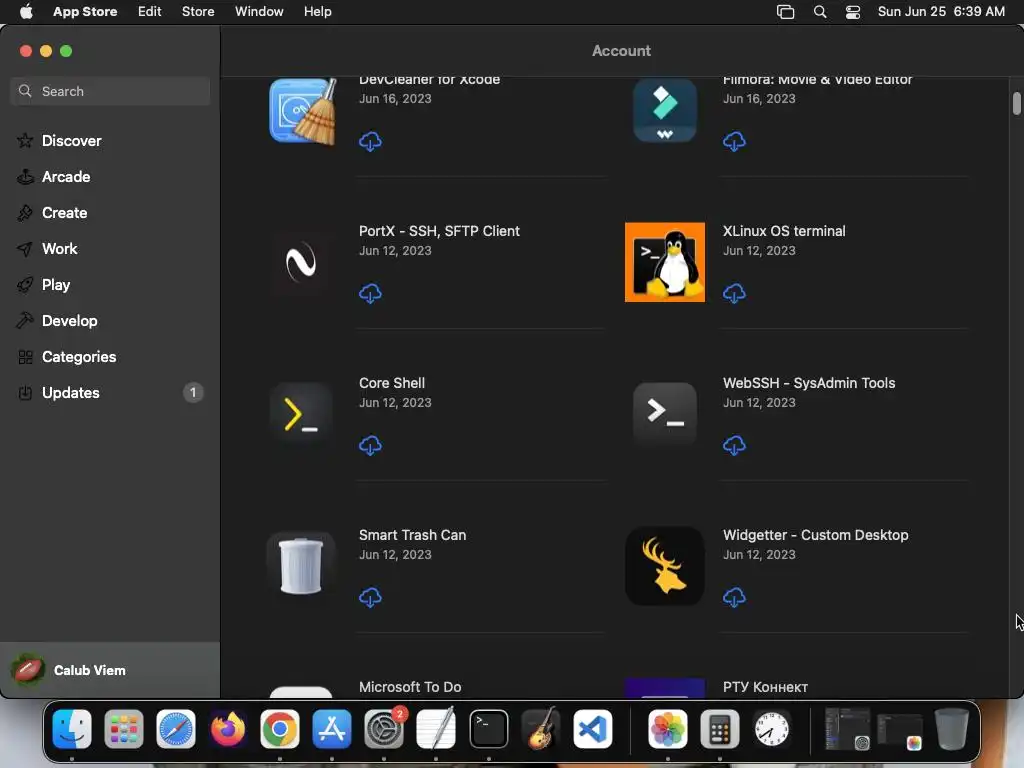Open WebSSH app icon

[665, 414]
